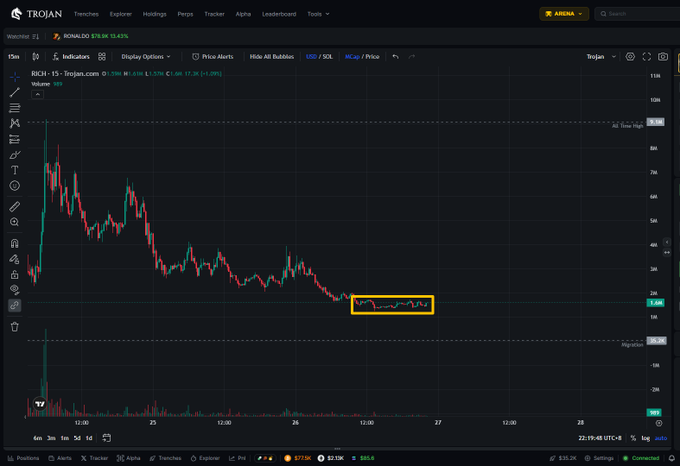Screen dimensions: 680x466
Task: Remove drawings with trash icon
Action: [15, 327]
